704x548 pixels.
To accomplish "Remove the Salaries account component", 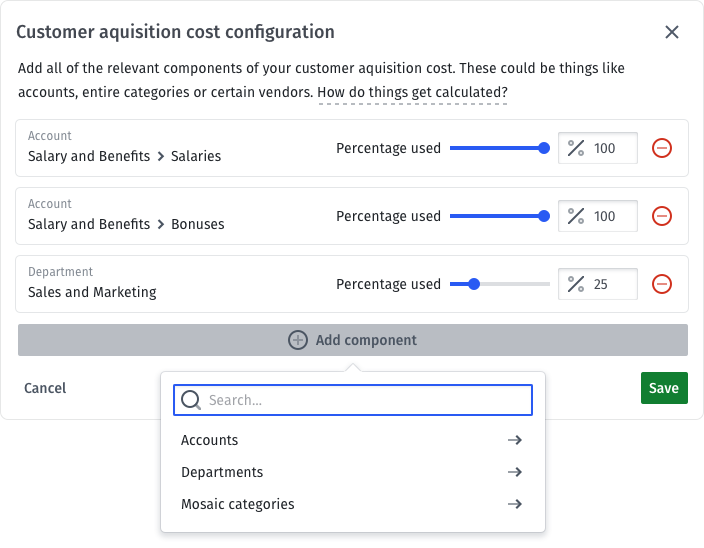I will pyautogui.click(x=662, y=148).
